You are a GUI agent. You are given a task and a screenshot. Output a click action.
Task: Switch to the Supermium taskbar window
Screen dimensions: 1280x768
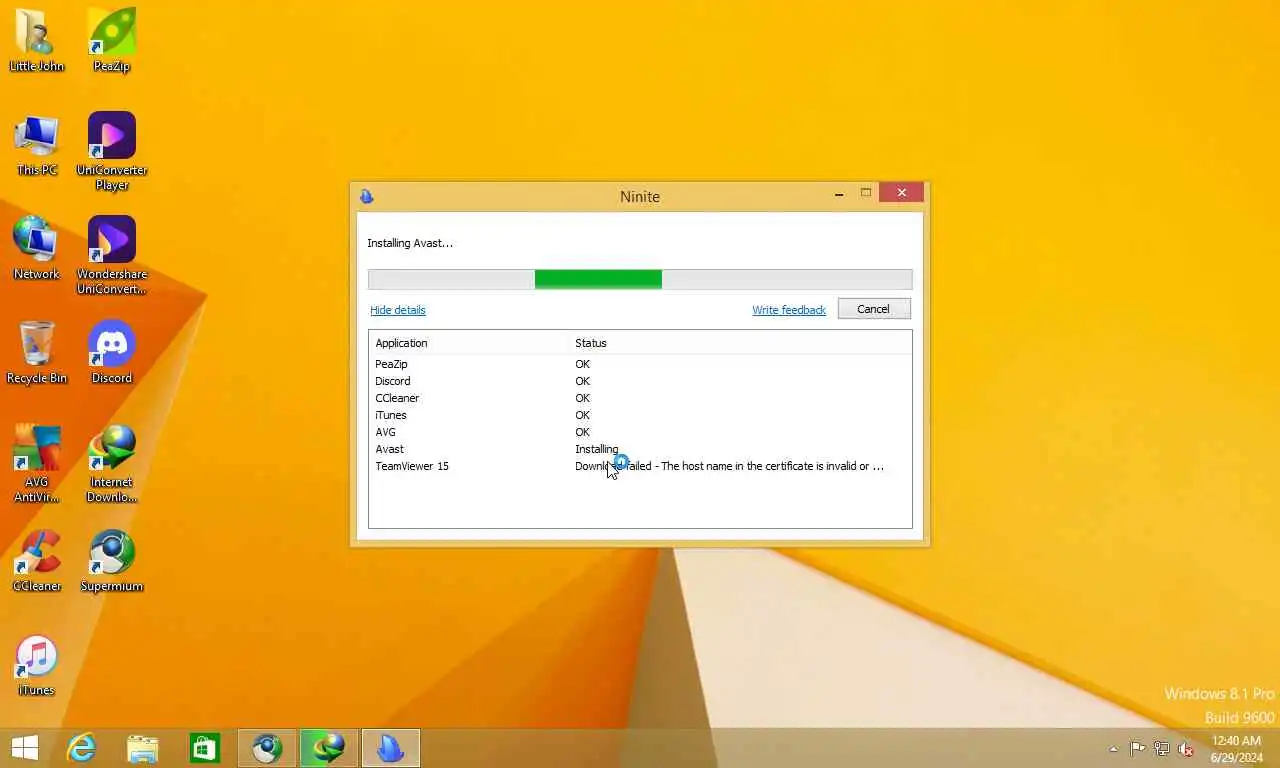267,747
